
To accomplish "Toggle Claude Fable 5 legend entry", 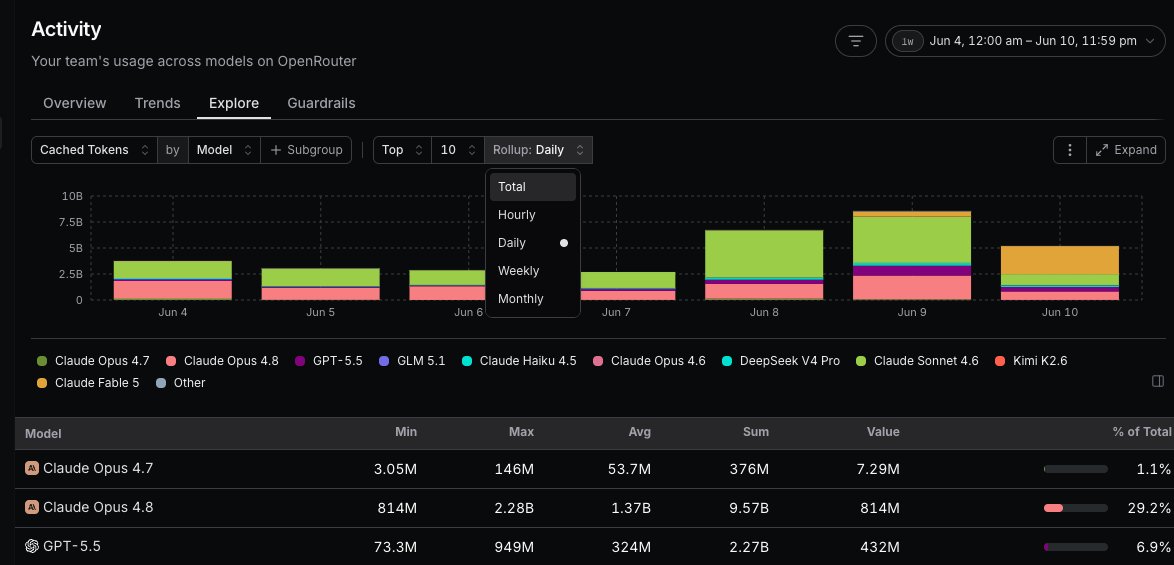I will pos(88,382).
